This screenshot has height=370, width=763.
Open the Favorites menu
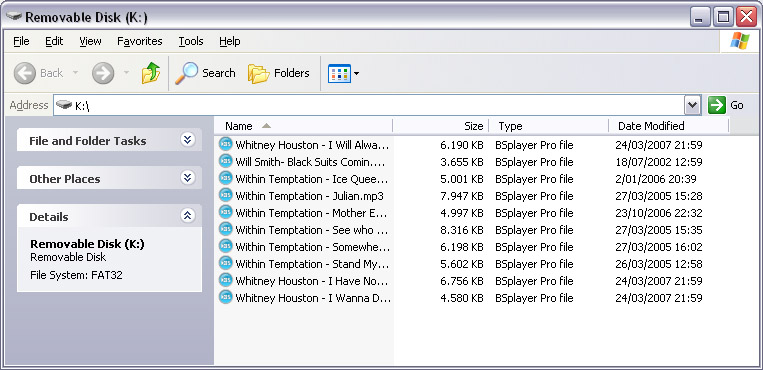[x=140, y=41]
